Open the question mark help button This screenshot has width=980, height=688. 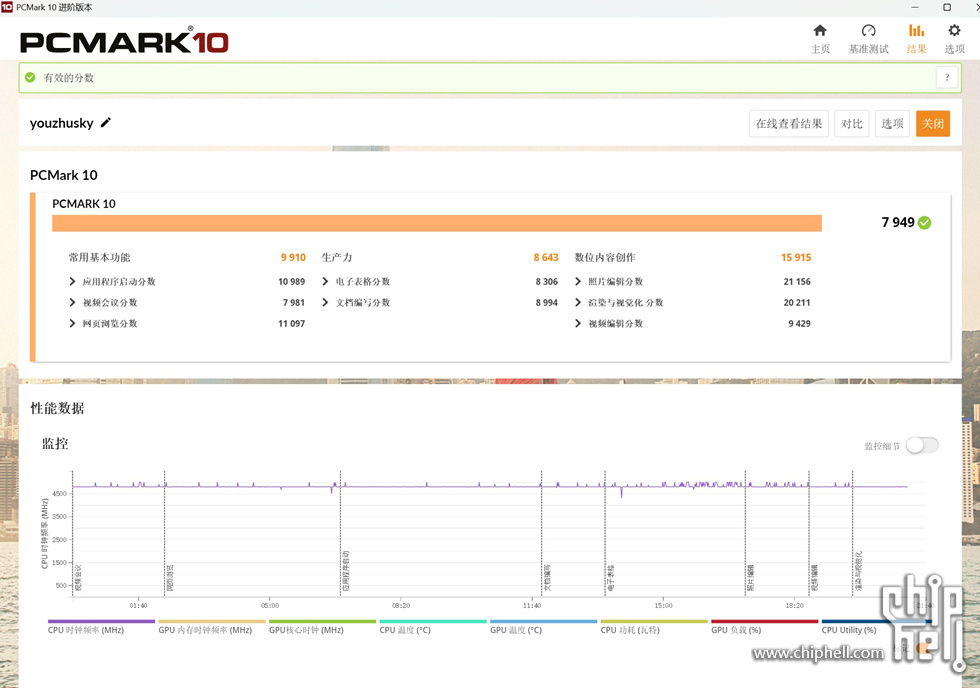click(947, 77)
